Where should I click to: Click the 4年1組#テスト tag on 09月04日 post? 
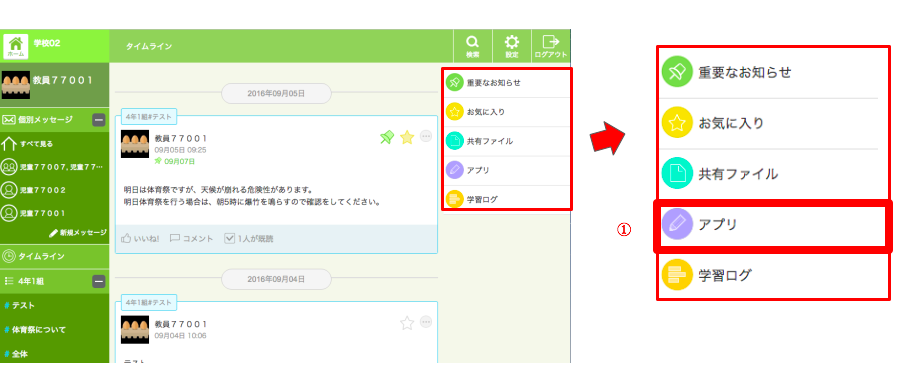tap(149, 302)
